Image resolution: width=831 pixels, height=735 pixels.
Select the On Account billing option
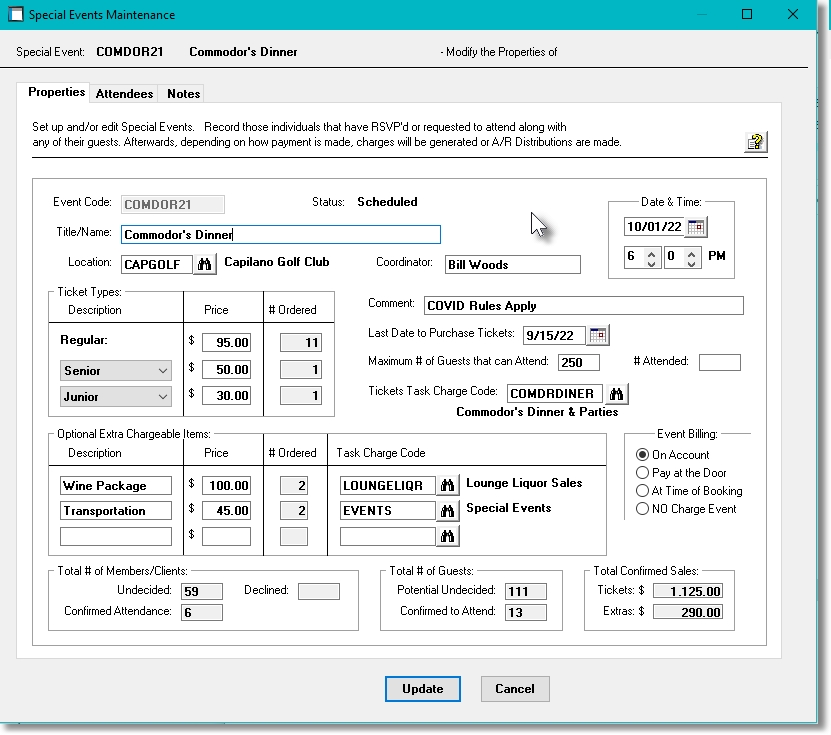(x=643, y=455)
